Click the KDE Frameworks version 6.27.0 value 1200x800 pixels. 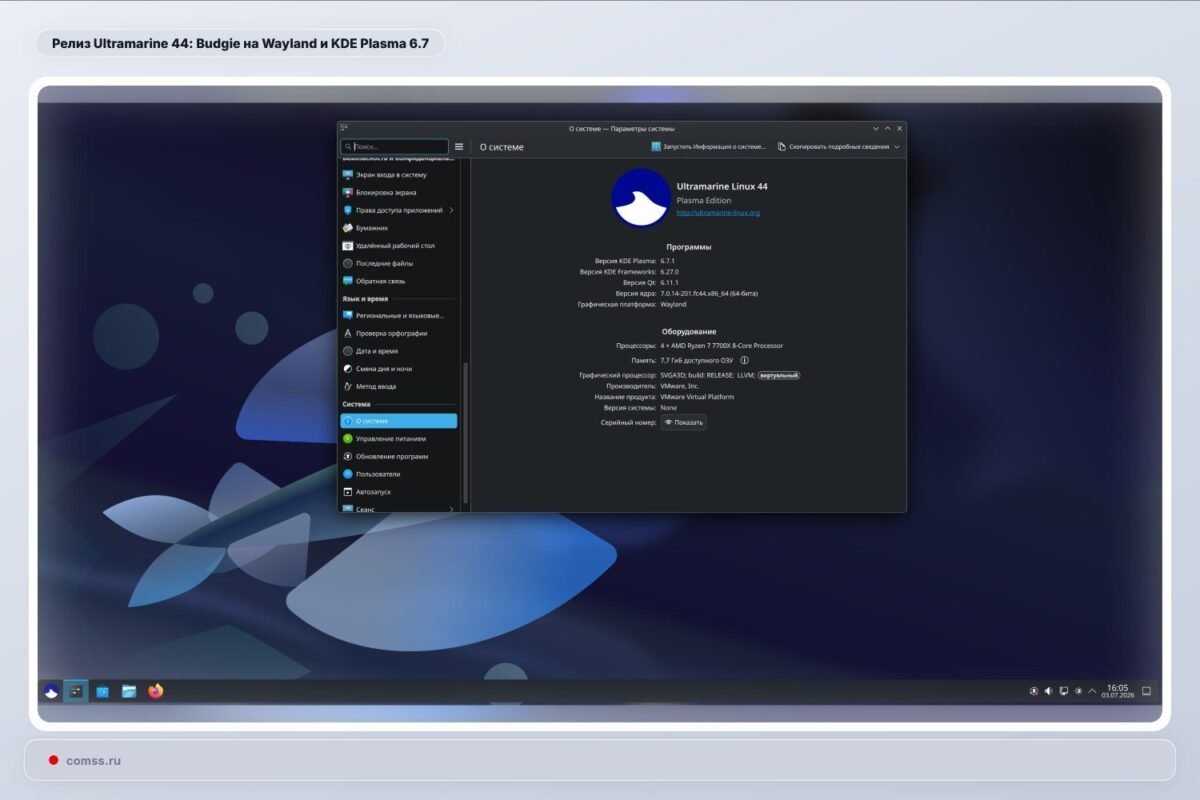point(671,271)
